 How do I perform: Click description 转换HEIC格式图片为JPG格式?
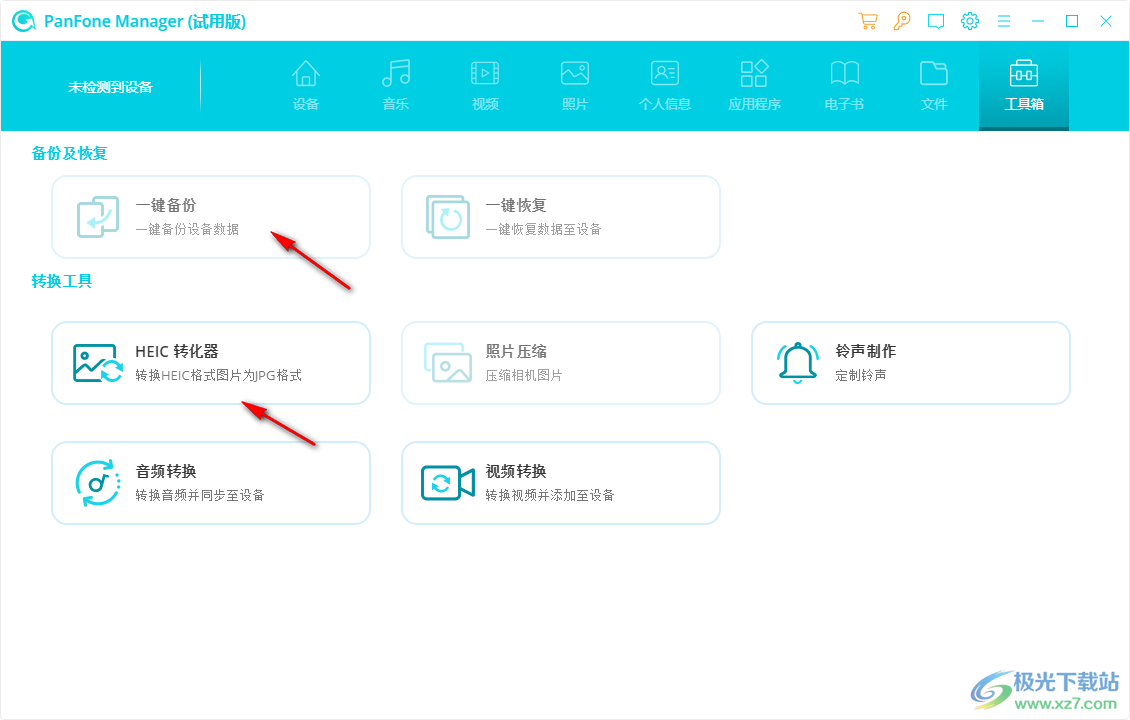218,375
